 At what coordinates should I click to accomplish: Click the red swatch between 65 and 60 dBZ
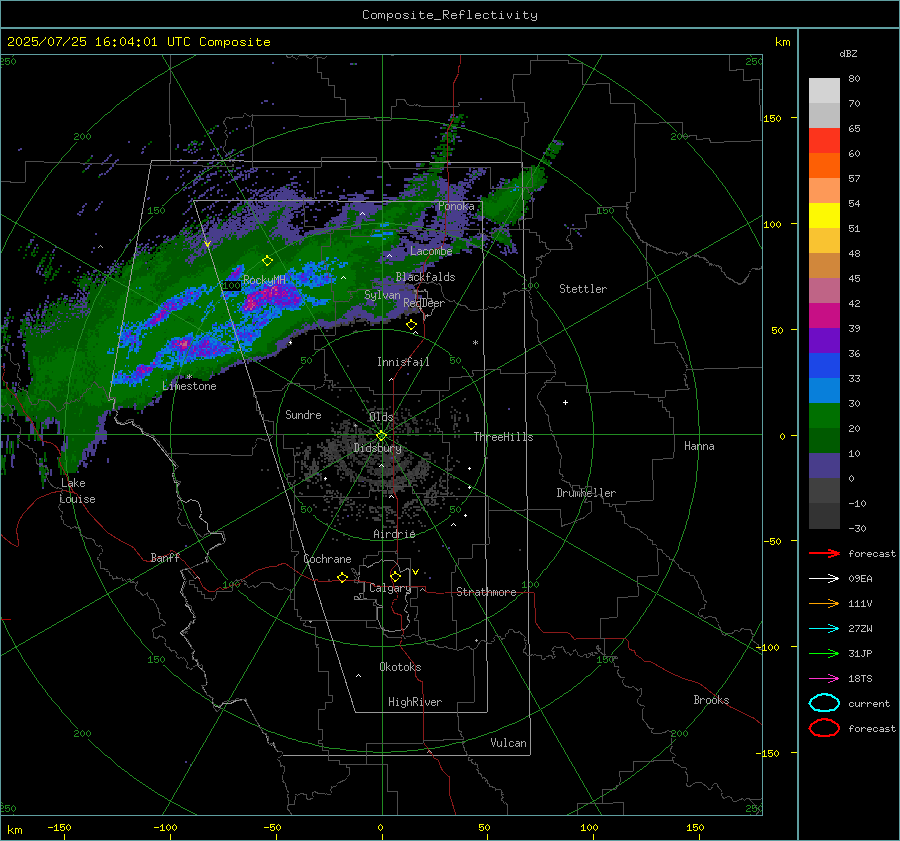[824, 140]
